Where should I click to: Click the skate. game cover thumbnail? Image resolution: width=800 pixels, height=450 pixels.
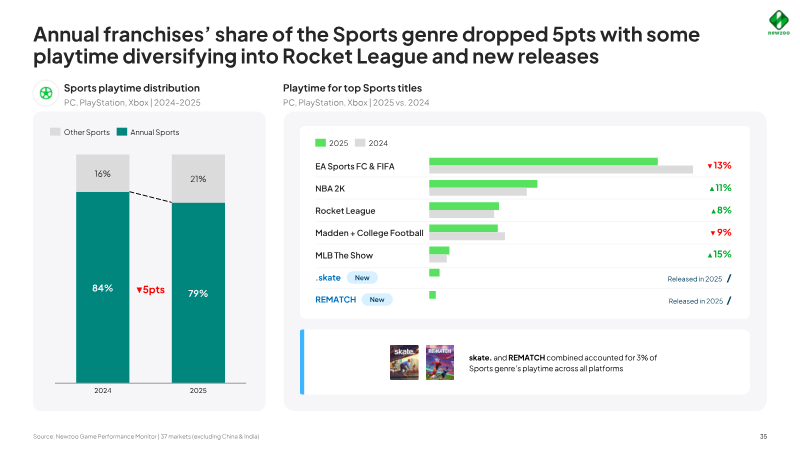pos(404,362)
